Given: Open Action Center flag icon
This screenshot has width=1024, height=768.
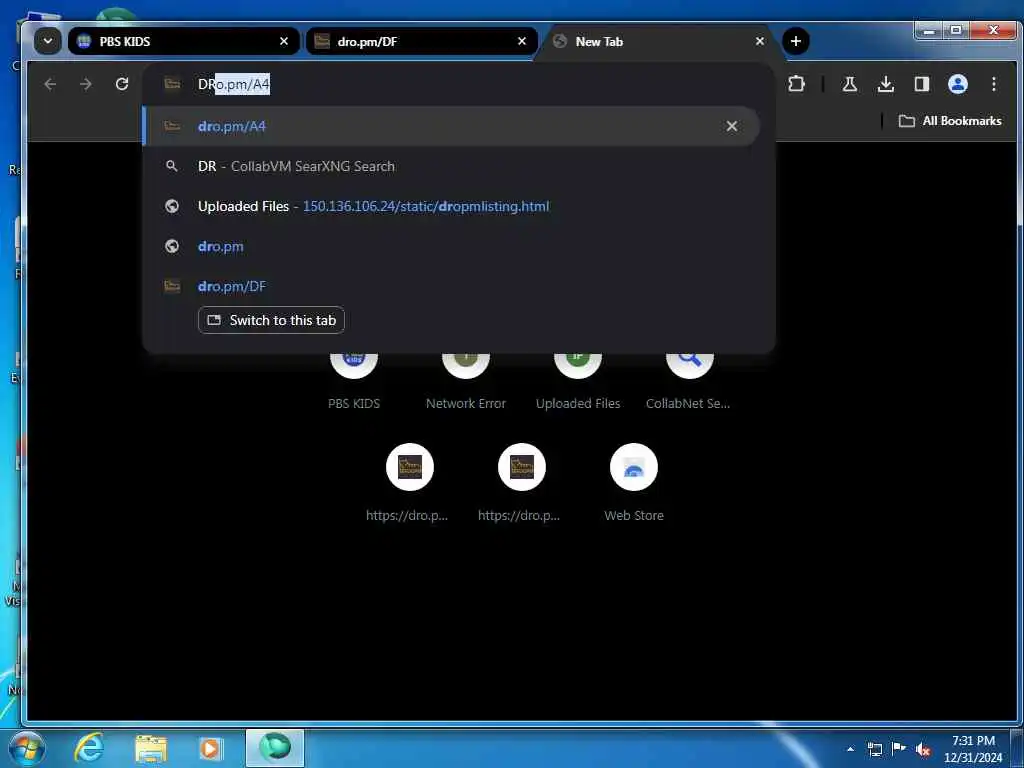Looking at the screenshot, I should (x=899, y=748).
